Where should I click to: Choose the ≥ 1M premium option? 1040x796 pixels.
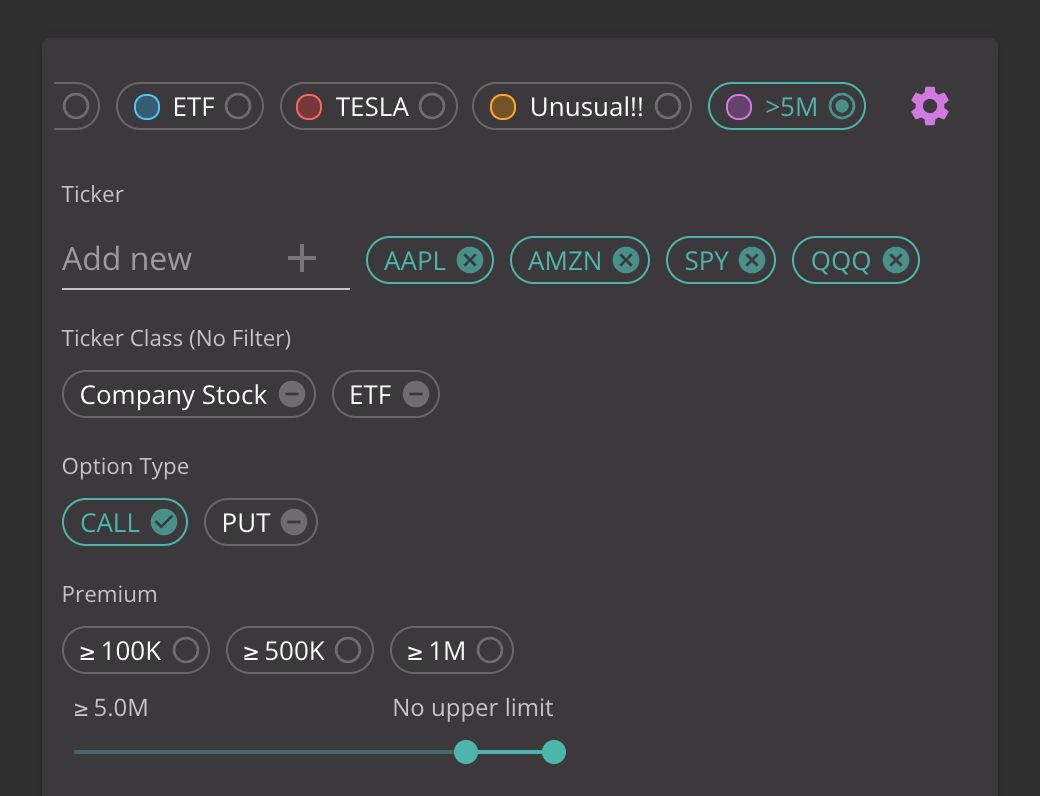452,650
